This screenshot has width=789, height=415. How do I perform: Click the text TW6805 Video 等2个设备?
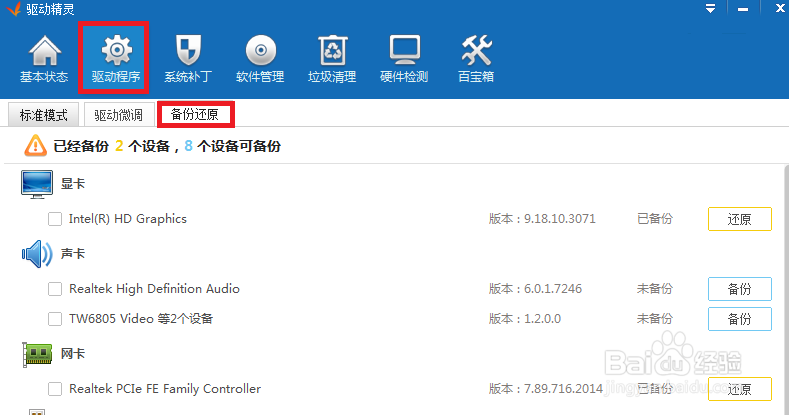[141, 319]
